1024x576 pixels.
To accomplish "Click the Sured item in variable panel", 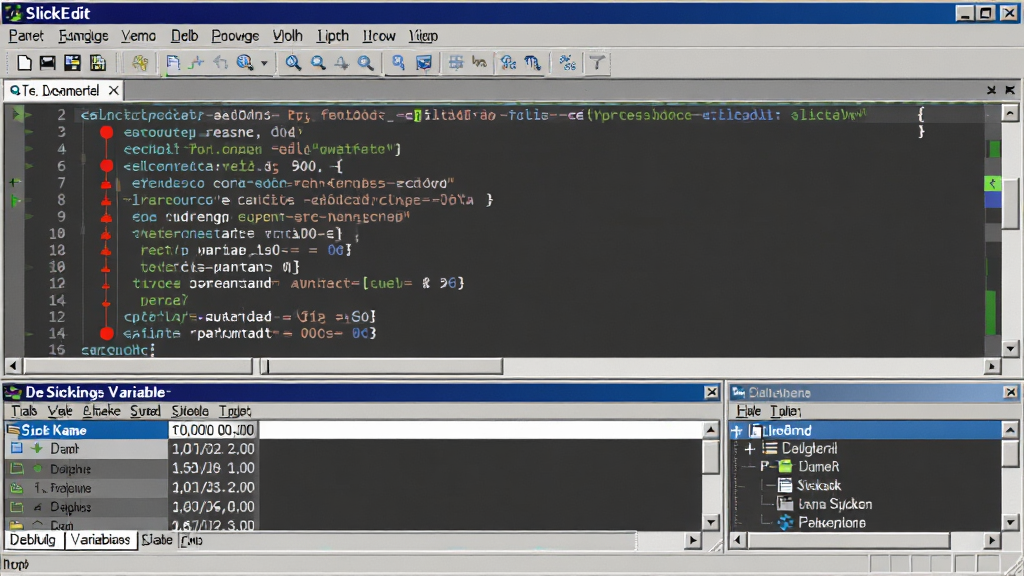I will [145, 411].
